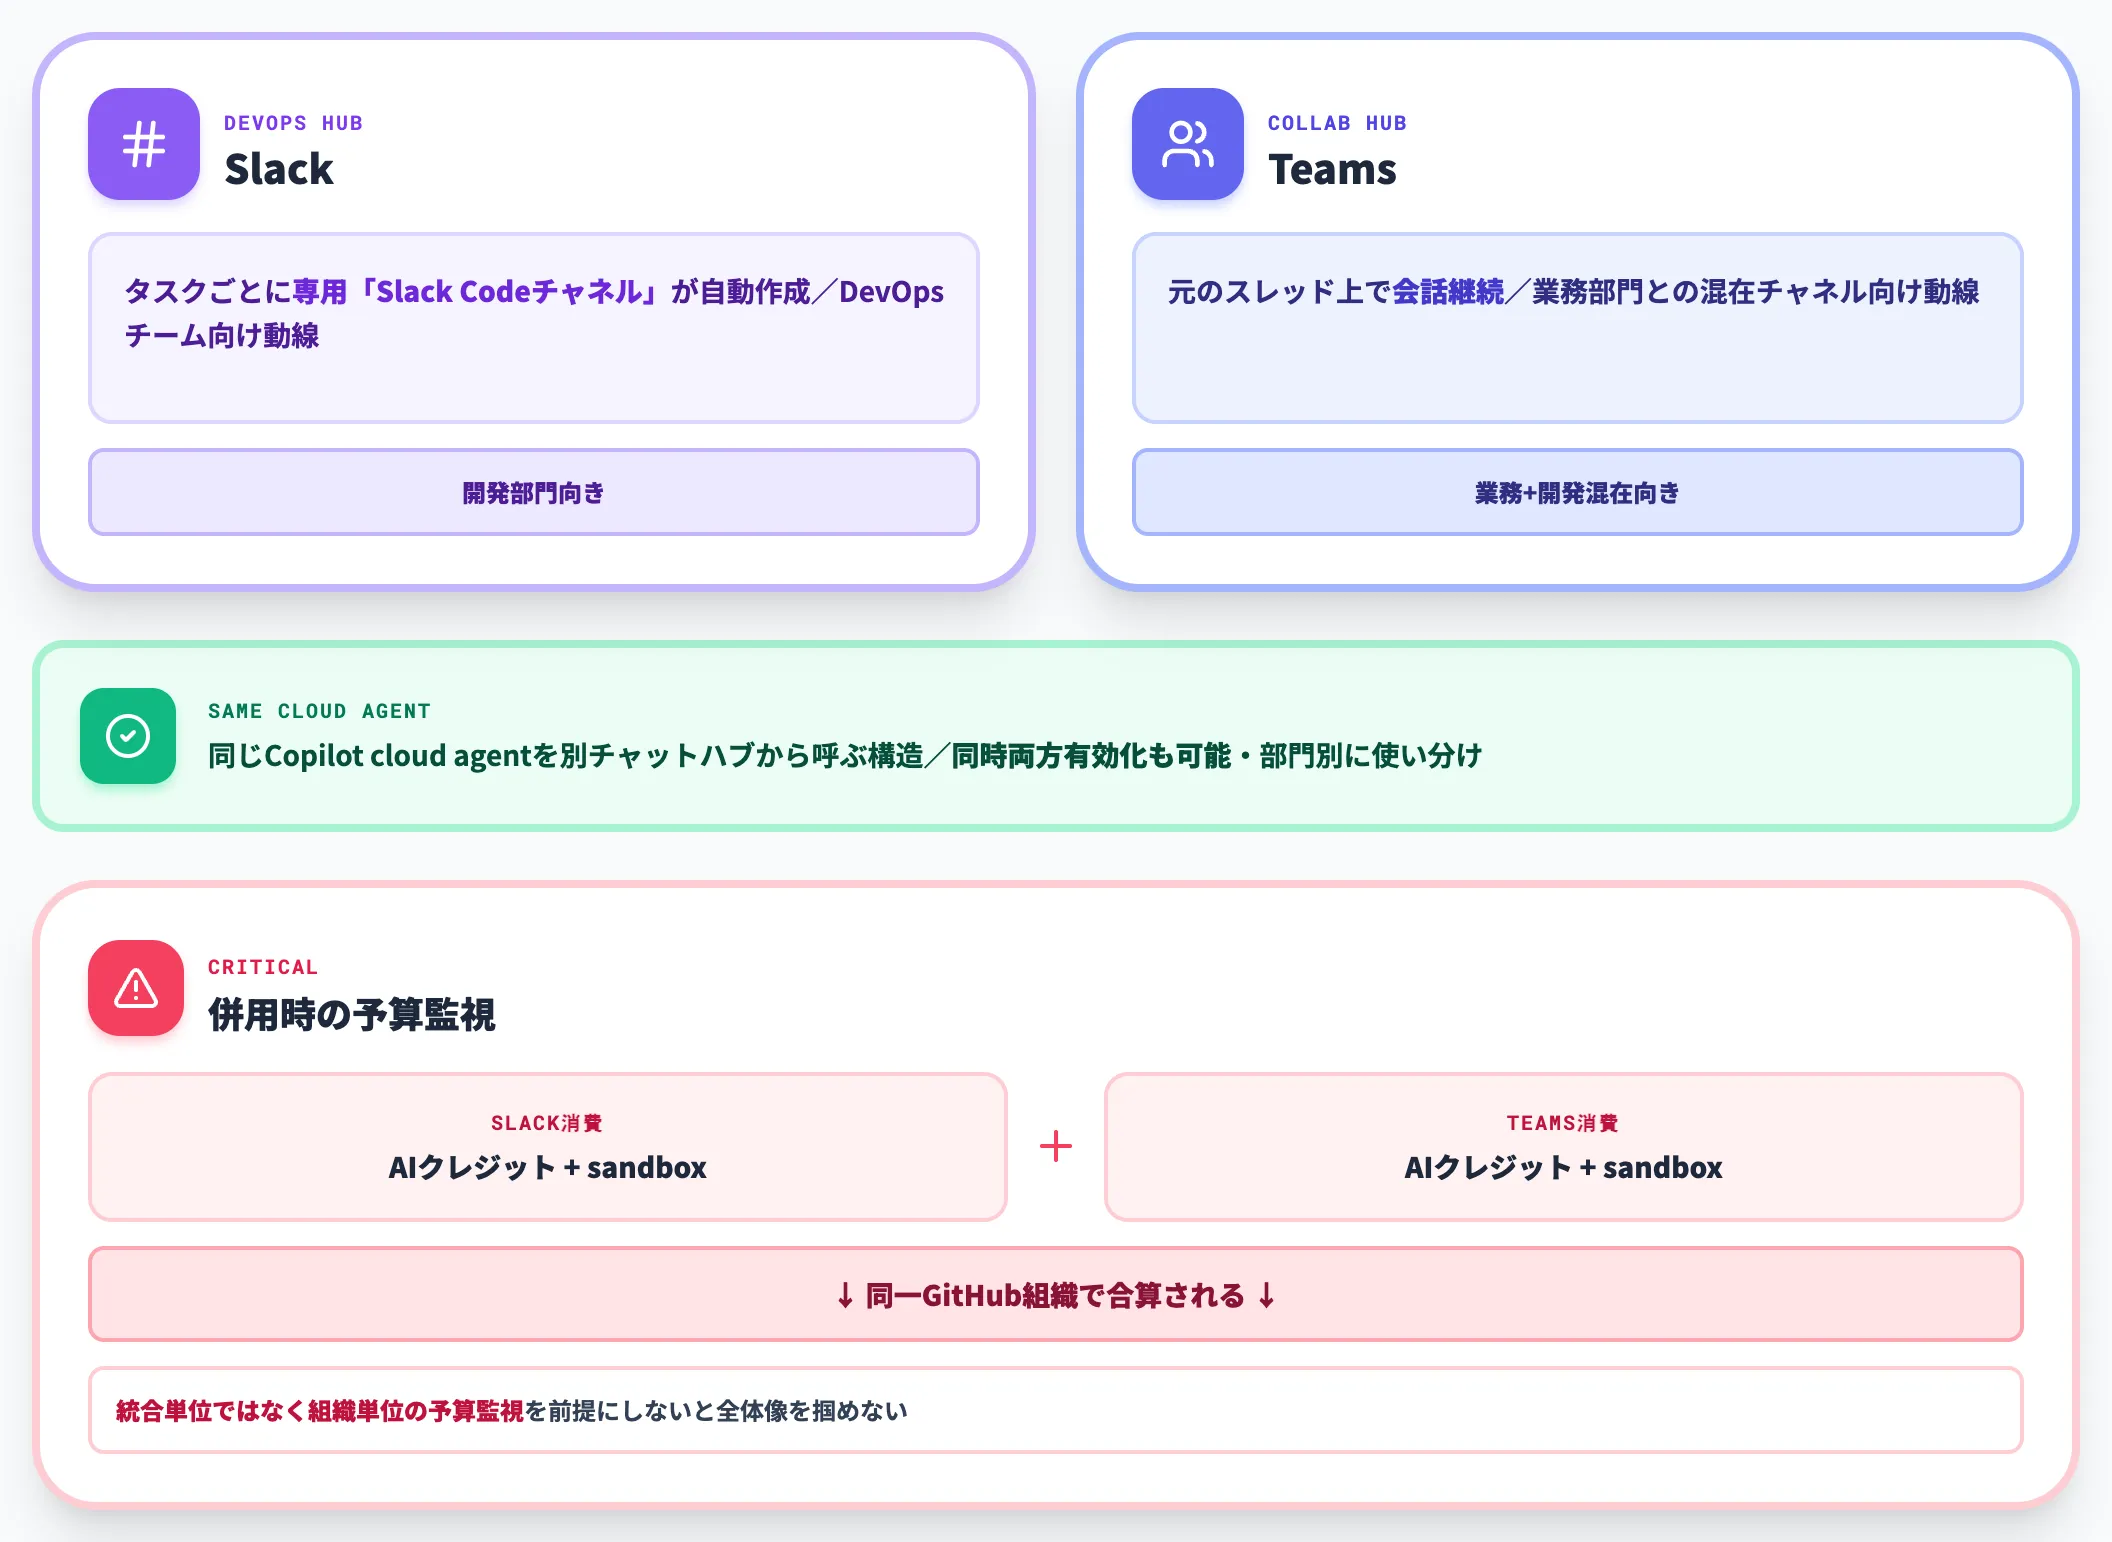2112x1542 pixels.
Task: Click the Slack heading
Action: point(279,169)
